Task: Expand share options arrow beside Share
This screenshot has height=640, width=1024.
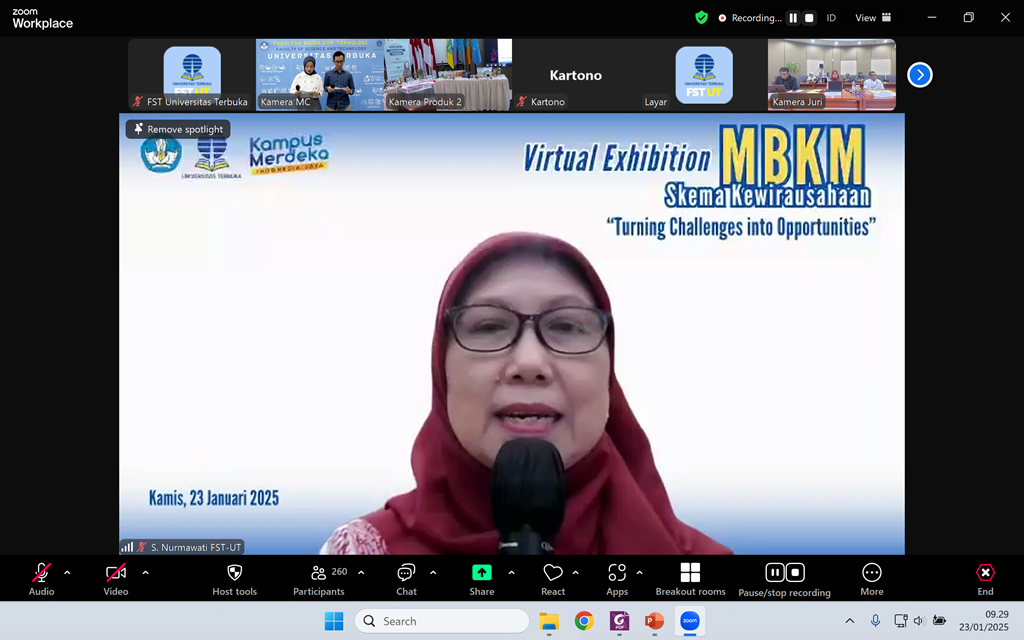Action: point(511,573)
